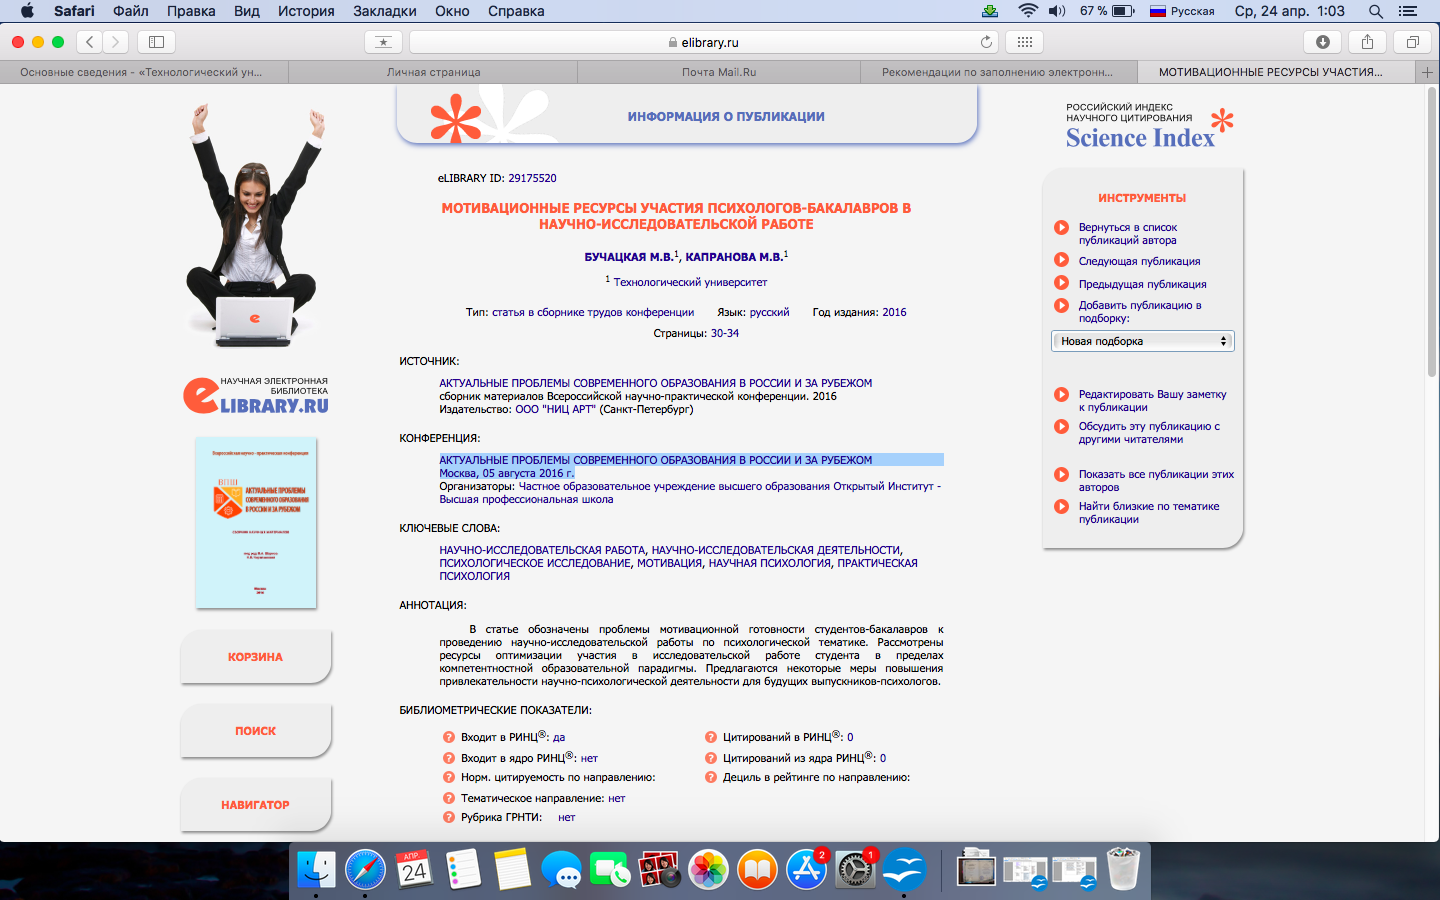This screenshot has height=900, width=1440.
Task: Open publisher link ООО "НИЦ АРТ"
Action: pos(555,409)
